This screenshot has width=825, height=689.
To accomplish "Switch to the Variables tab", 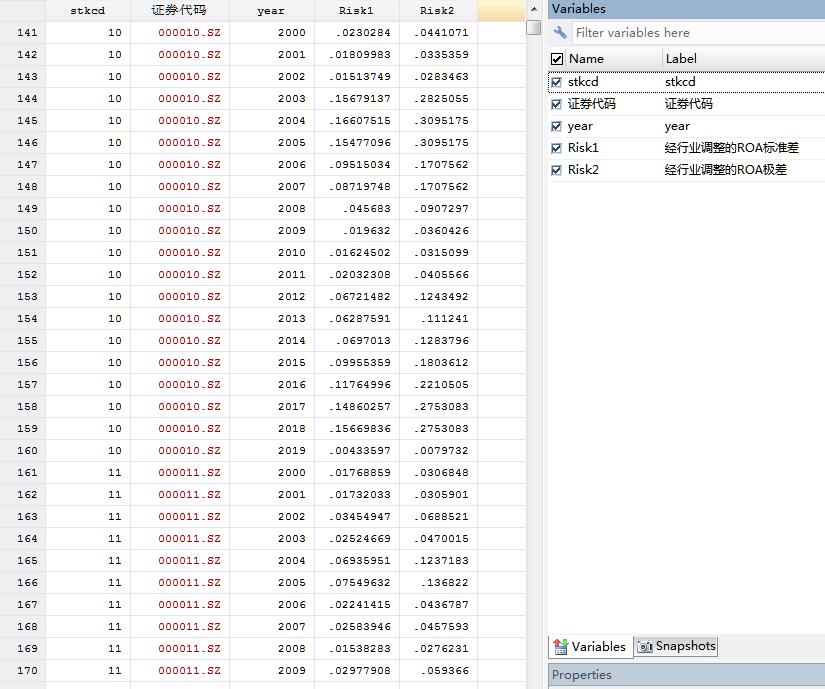I will [x=590, y=646].
